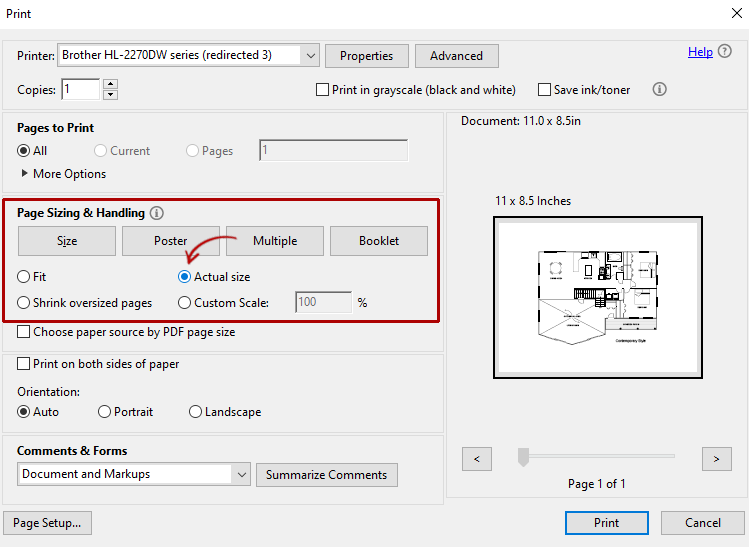The image size is (749, 547).
Task: Open Comments & Forms dropdown
Action: pos(240,474)
